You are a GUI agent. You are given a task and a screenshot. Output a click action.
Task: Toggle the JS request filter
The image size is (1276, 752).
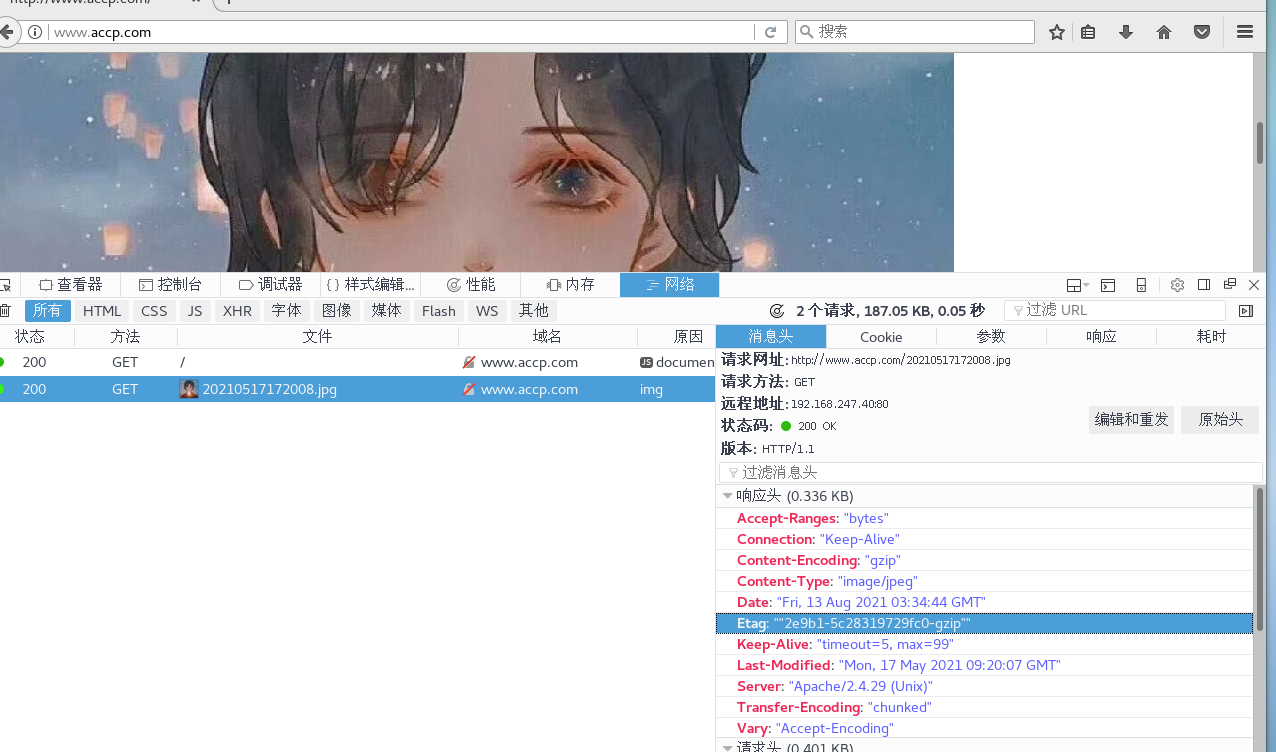click(195, 311)
